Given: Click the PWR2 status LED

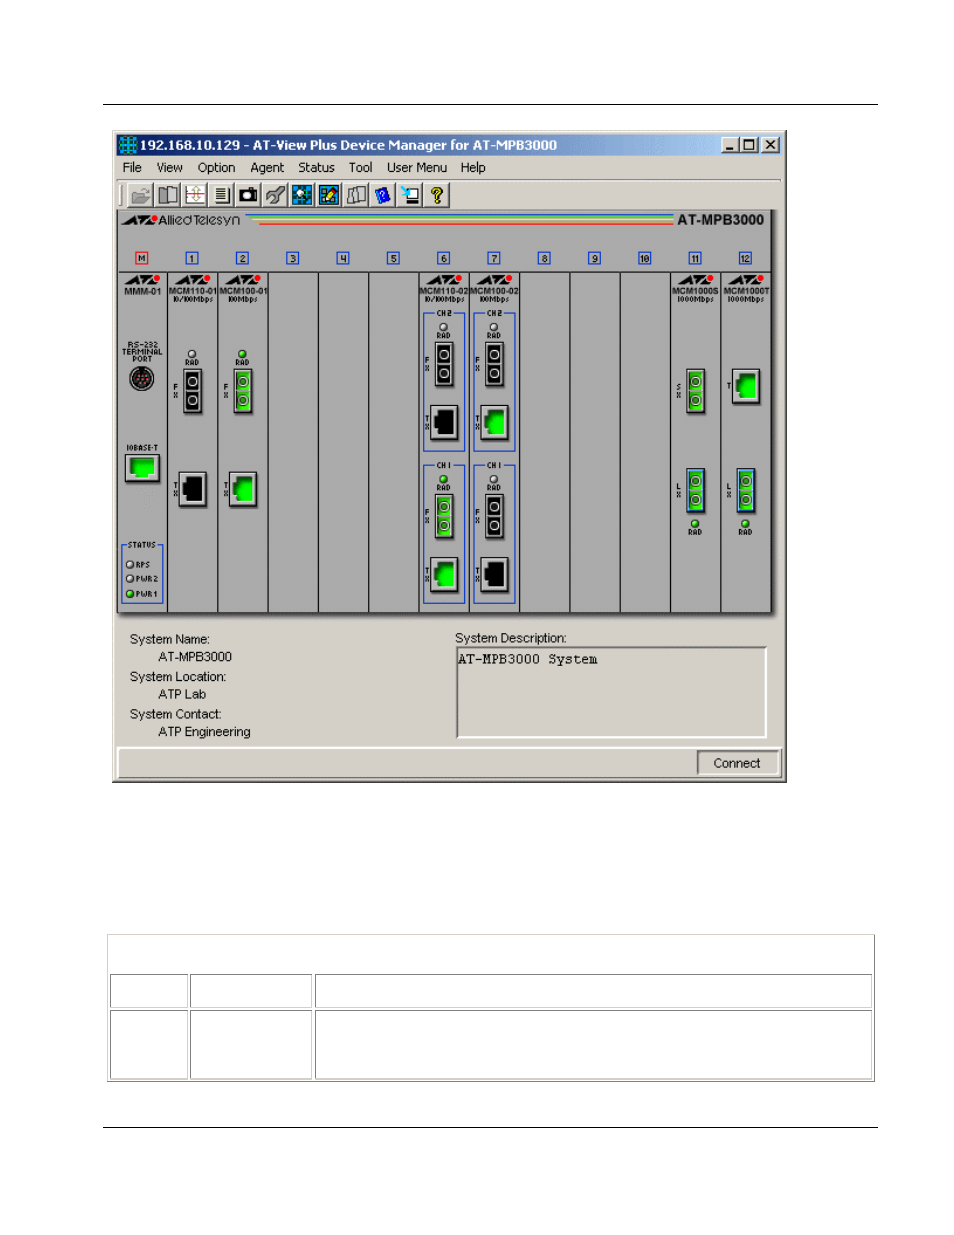Looking at the screenshot, I should (130, 579).
